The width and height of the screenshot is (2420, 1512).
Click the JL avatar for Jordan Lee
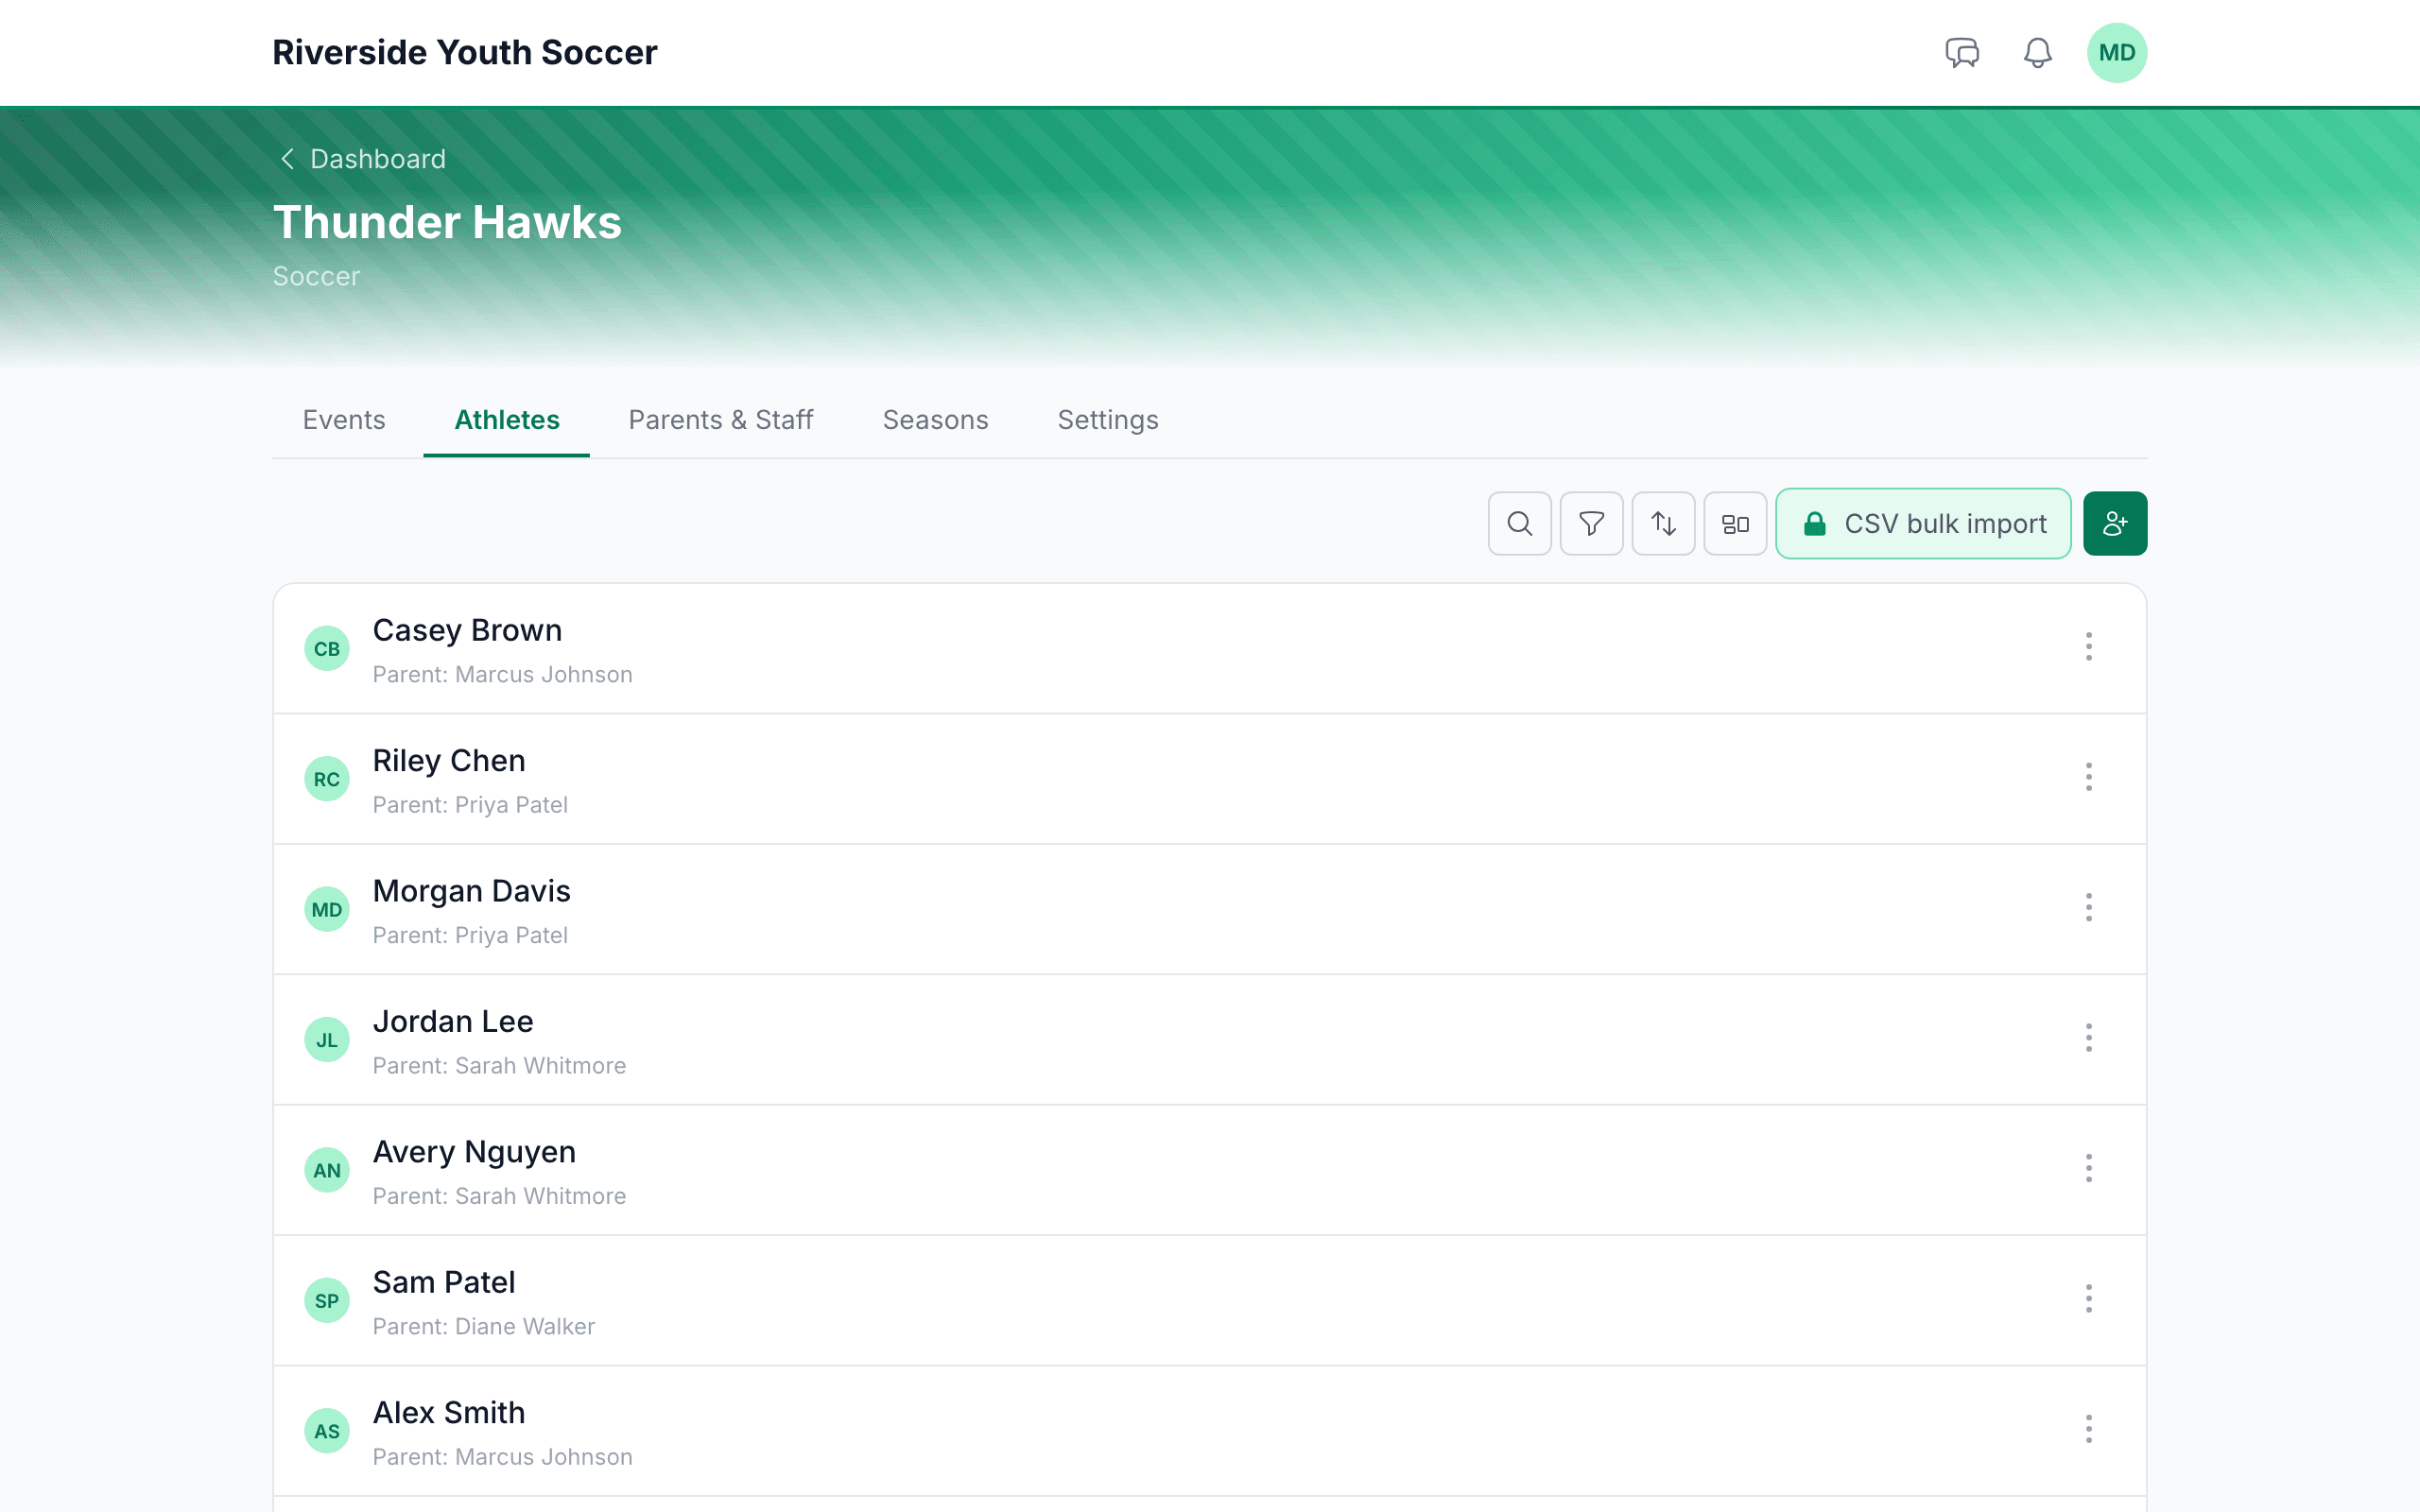(x=327, y=1040)
